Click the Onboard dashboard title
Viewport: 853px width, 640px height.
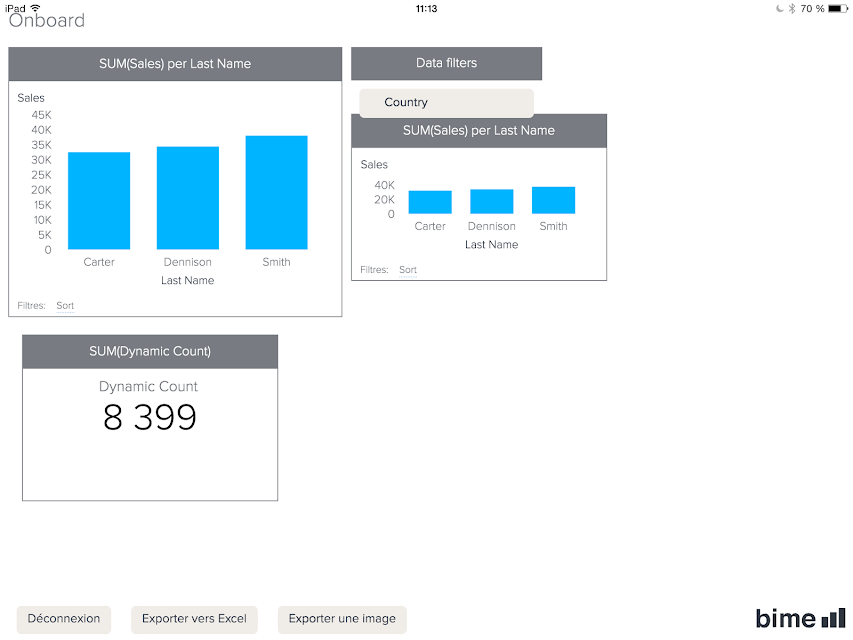47,21
